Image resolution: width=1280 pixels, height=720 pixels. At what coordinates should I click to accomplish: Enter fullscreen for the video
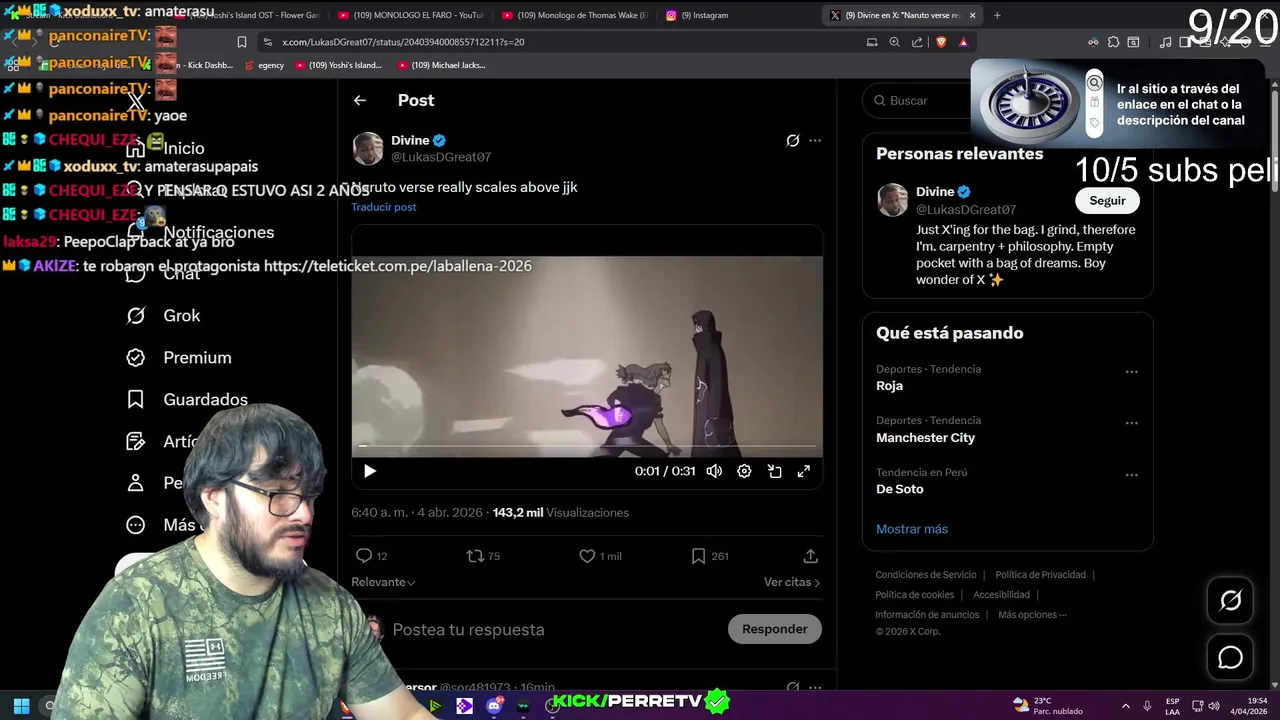pos(803,471)
